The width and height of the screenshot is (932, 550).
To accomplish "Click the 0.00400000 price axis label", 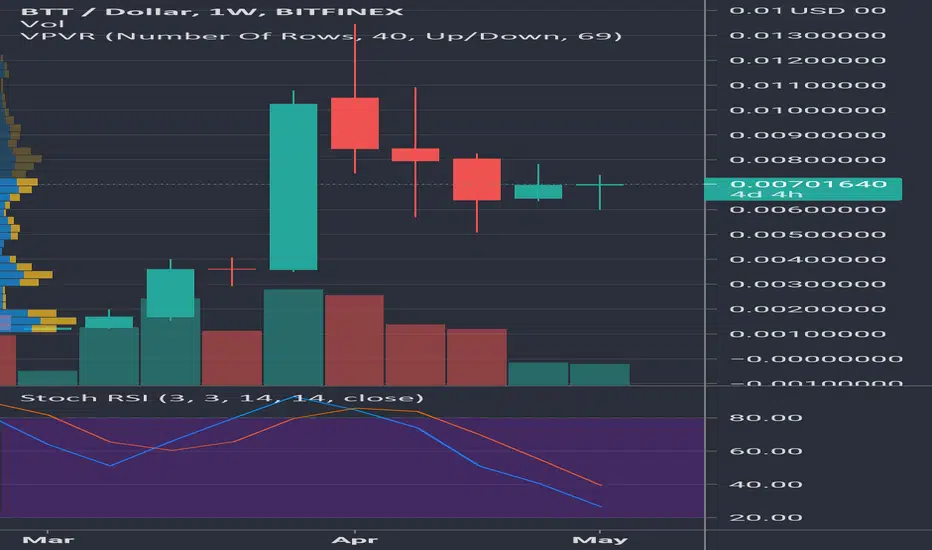I will pyautogui.click(x=807, y=259).
